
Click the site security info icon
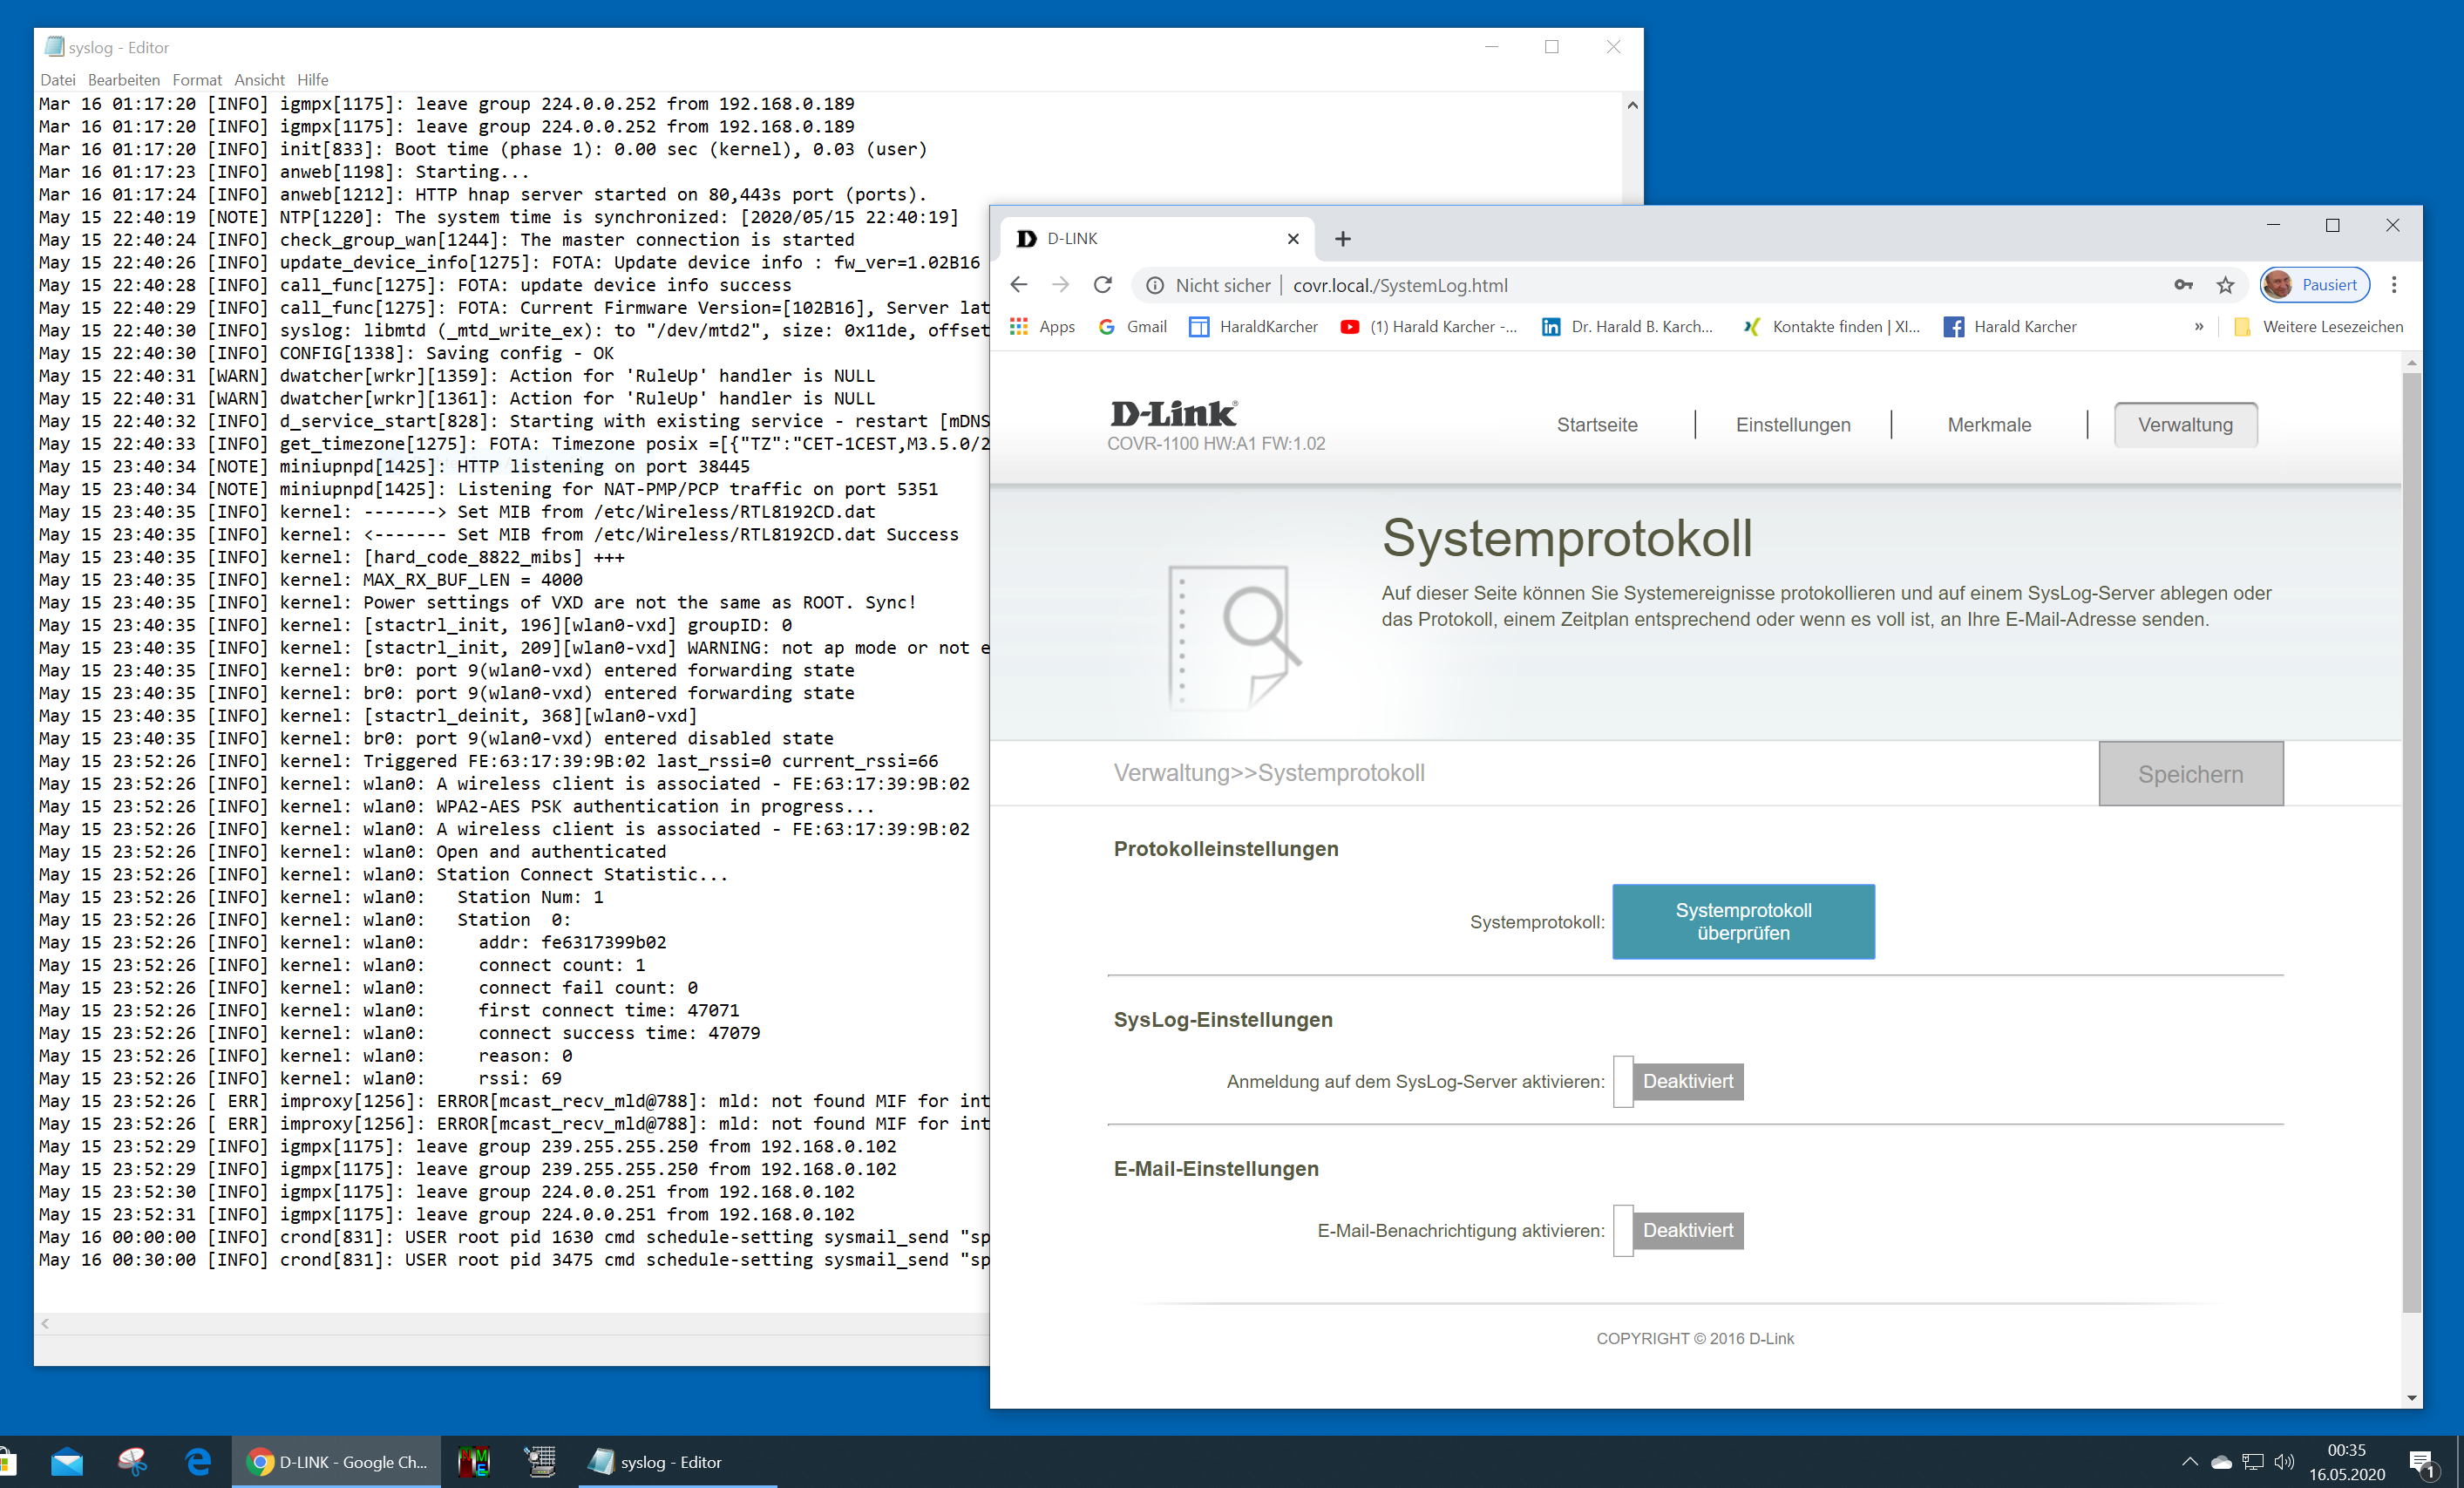click(x=1154, y=286)
